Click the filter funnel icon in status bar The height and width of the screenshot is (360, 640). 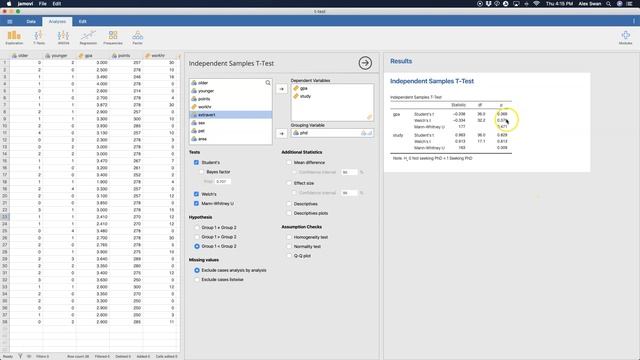20,356
